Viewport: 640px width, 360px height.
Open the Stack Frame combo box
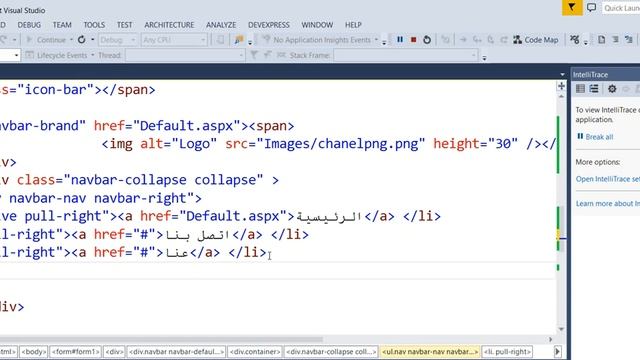click(x=405, y=55)
